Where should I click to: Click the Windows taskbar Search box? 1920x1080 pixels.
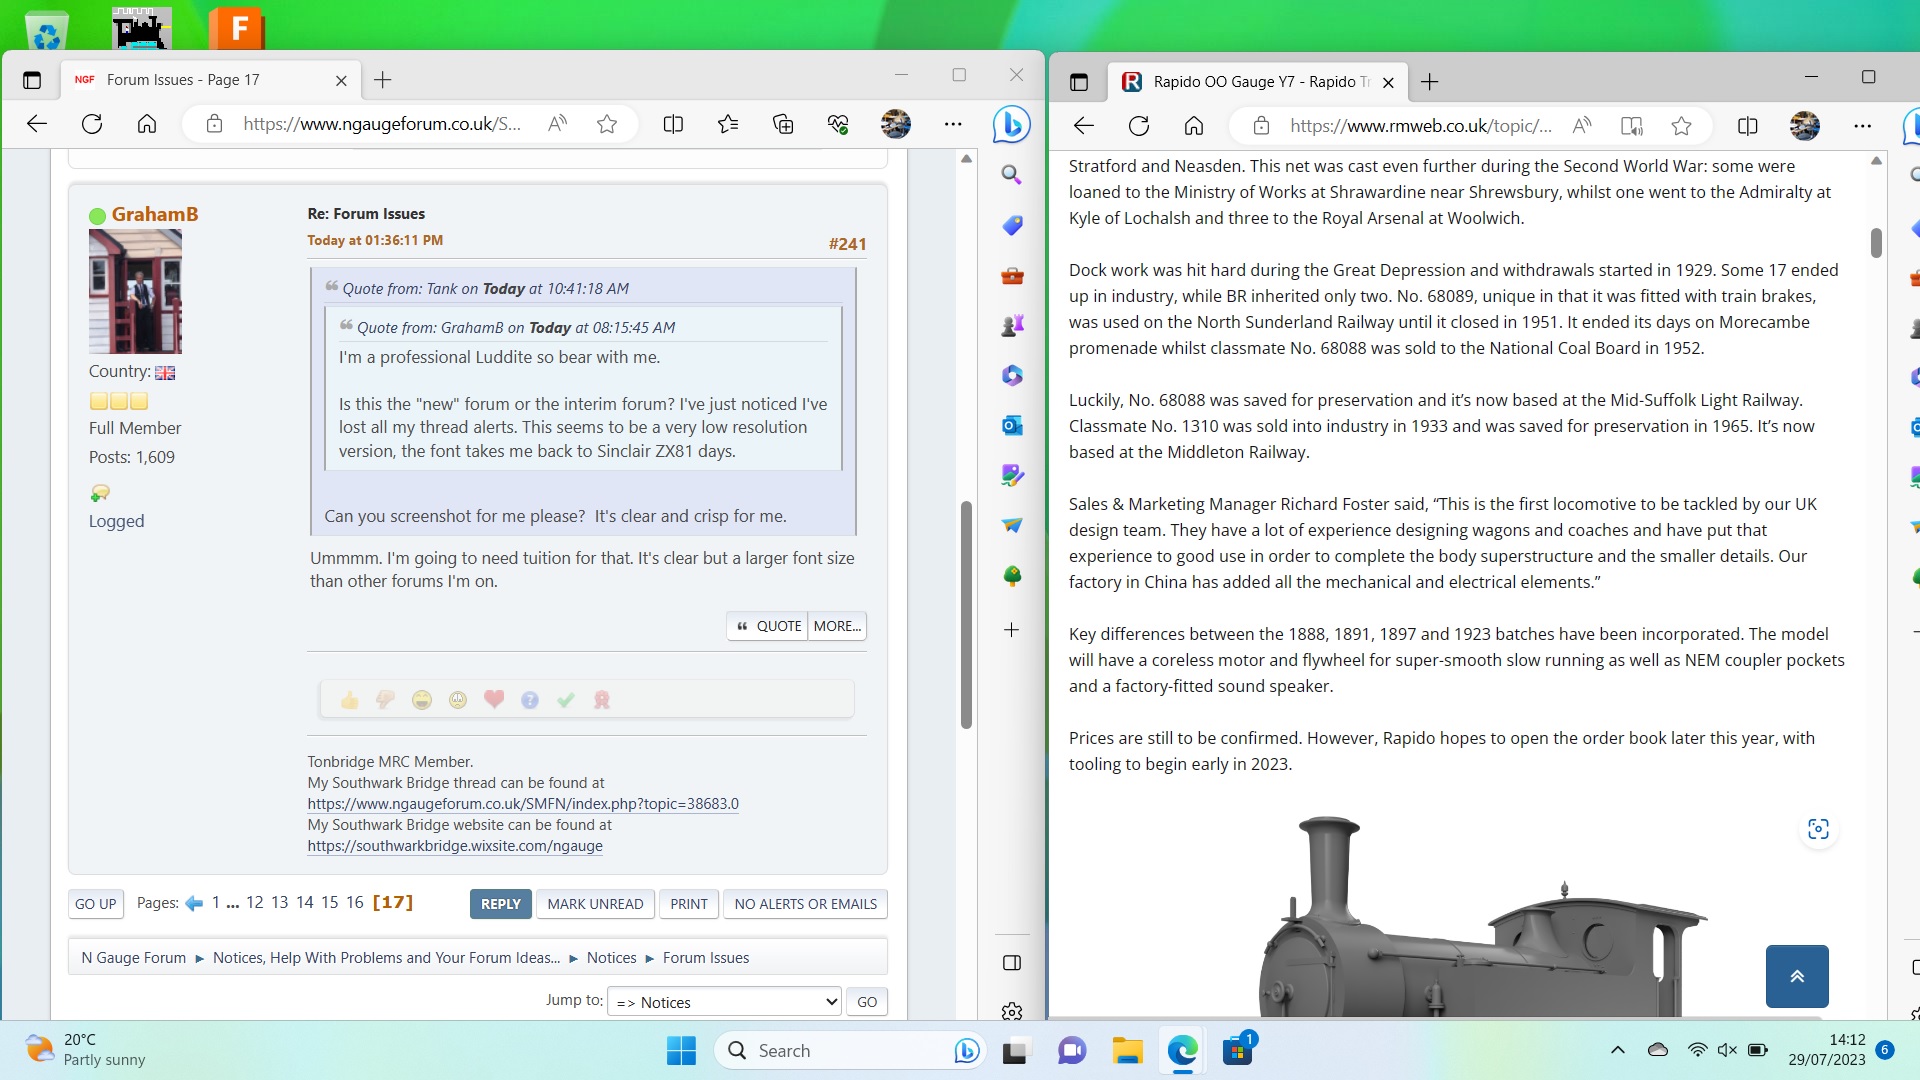(850, 1050)
